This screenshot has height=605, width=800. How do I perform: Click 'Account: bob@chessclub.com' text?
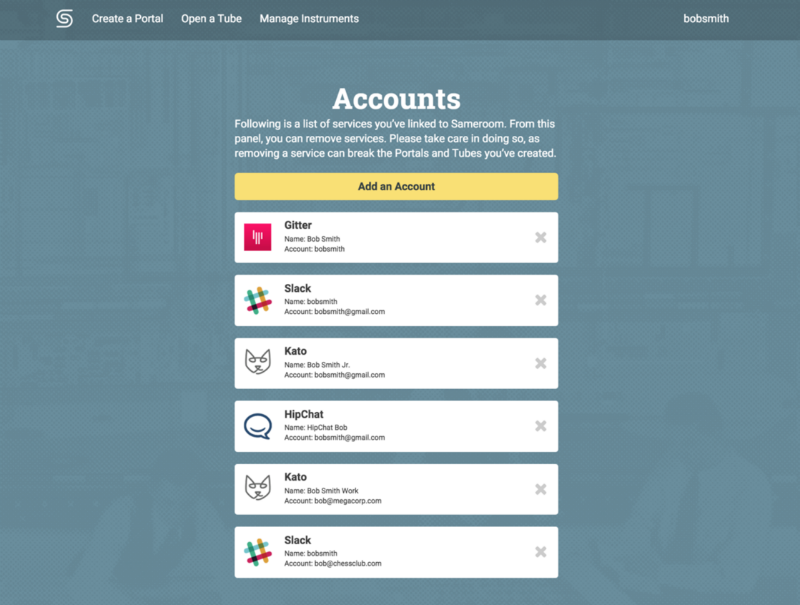pyautogui.click(x=333, y=564)
